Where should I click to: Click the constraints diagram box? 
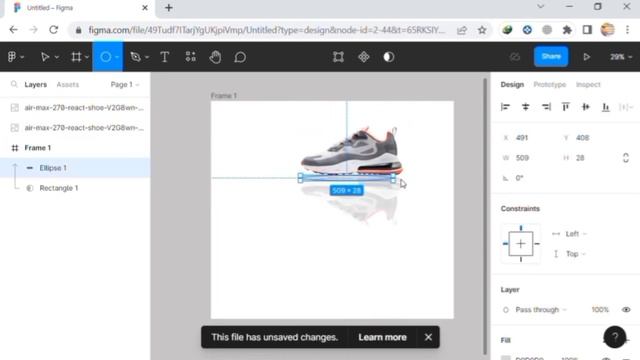click(x=521, y=244)
